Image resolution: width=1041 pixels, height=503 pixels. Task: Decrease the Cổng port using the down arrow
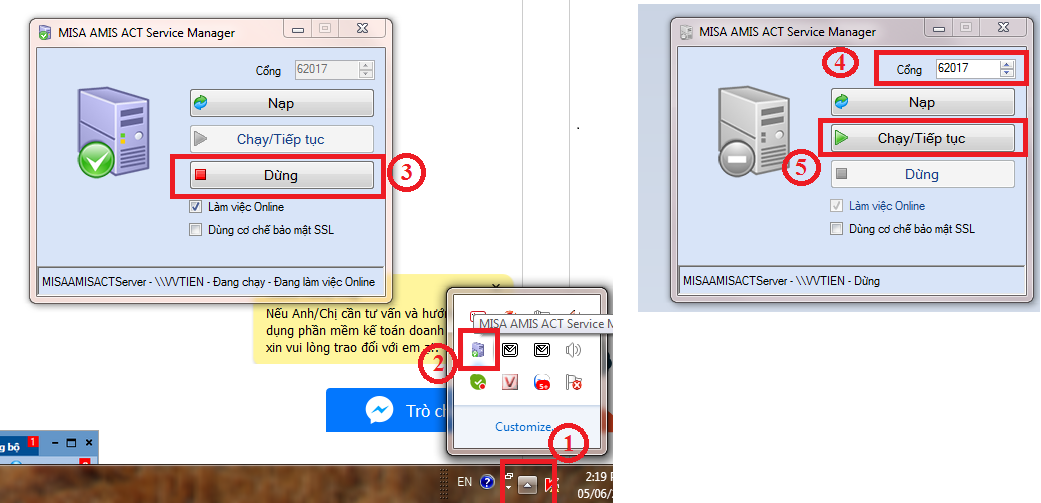(1007, 72)
